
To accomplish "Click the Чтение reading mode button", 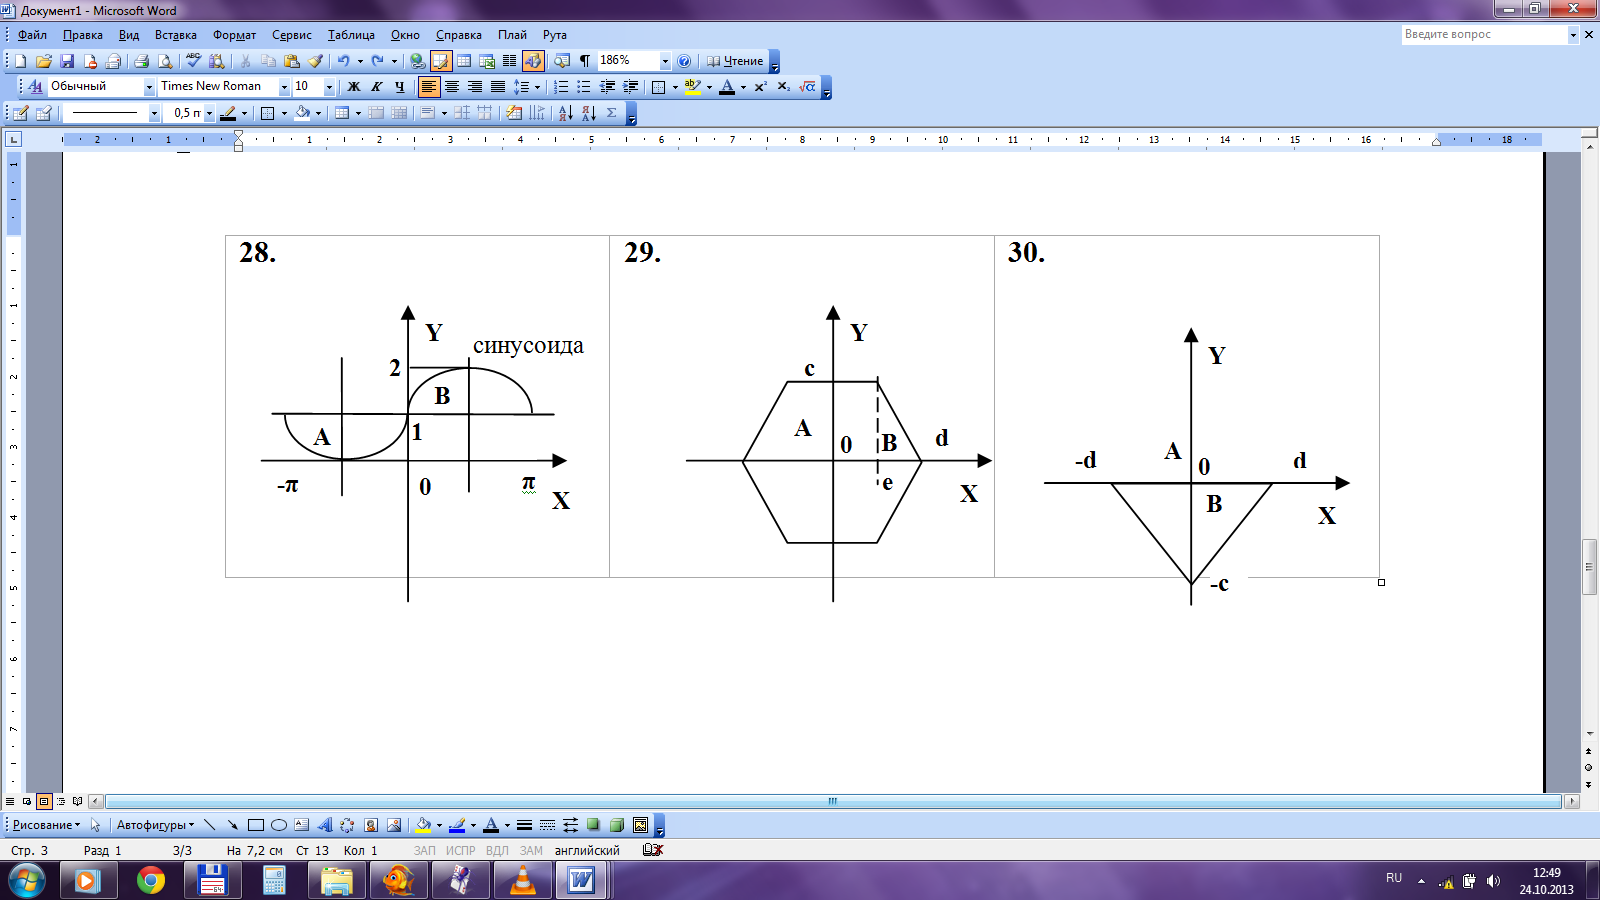I will click(735, 61).
